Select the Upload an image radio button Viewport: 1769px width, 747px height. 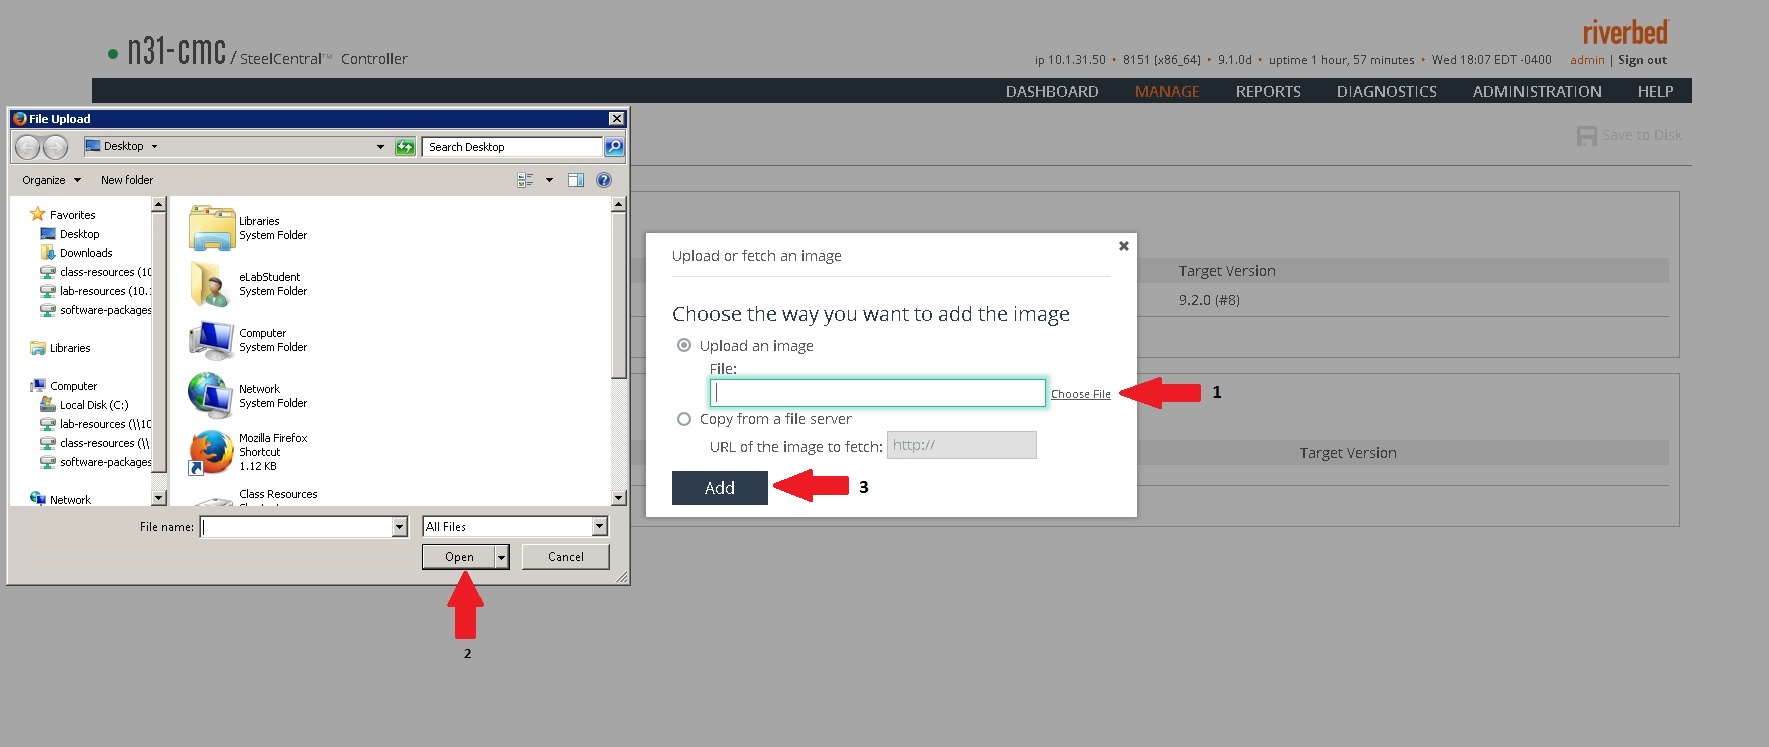(684, 346)
